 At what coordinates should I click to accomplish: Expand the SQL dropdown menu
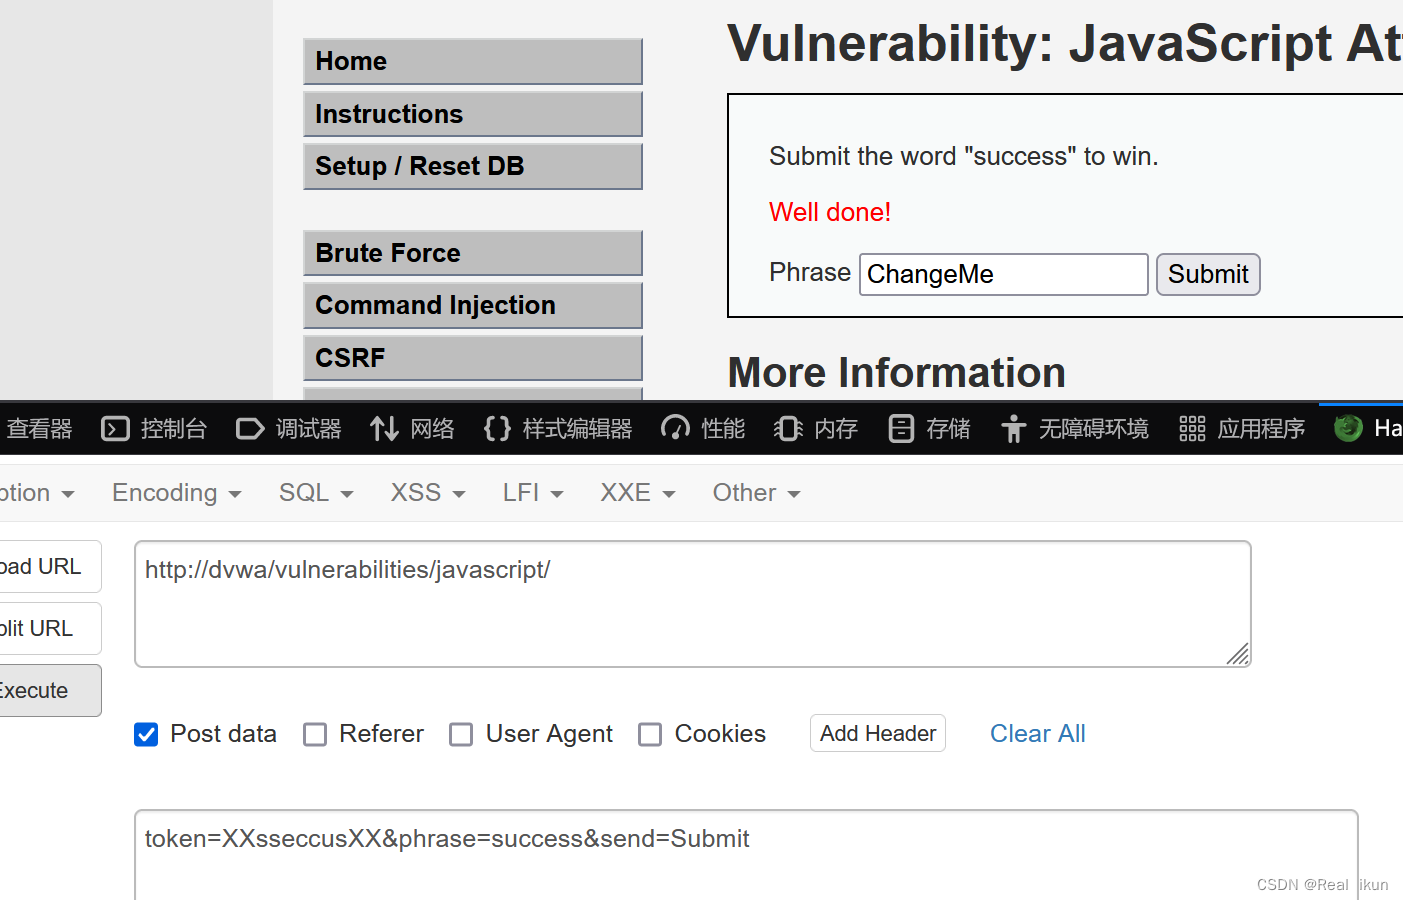tap(316, 493)
